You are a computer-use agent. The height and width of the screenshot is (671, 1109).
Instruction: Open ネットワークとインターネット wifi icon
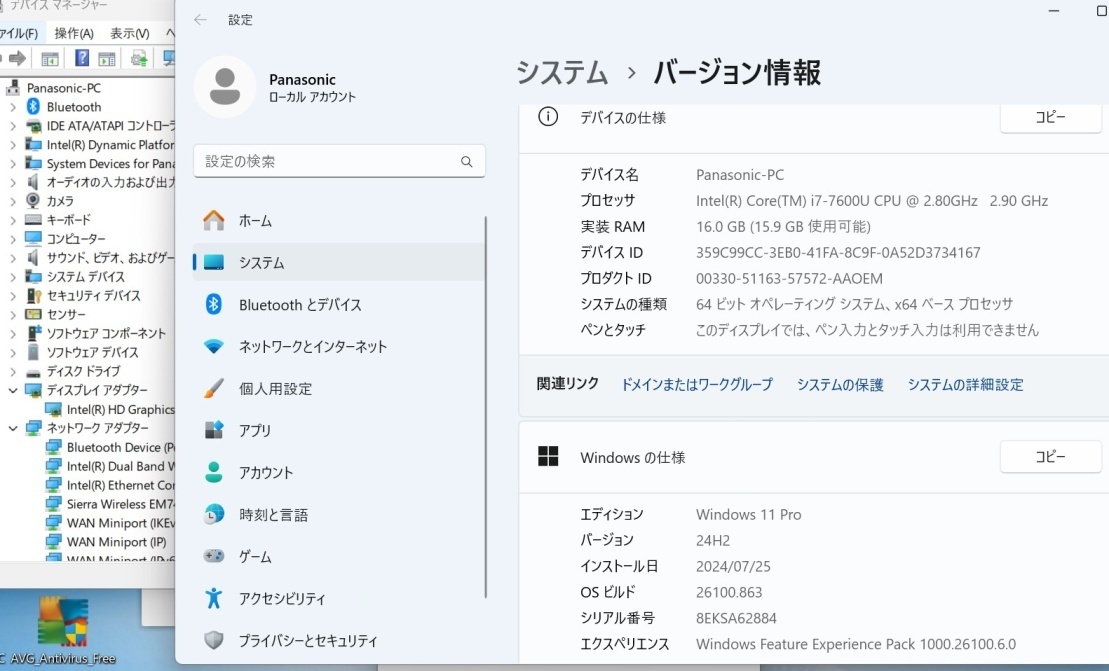point(214,346)
